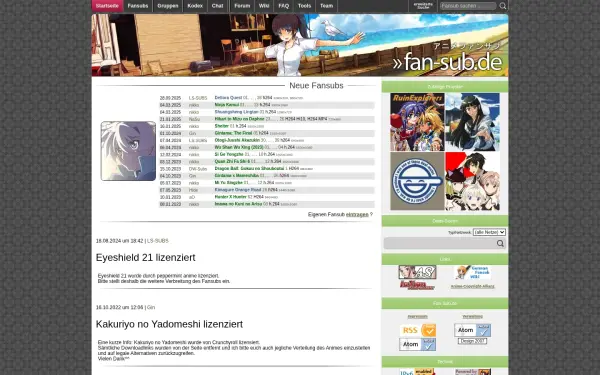The width and height of the screenshot is (600, 375).
Task: Click the Gin group in the Gintama: The Final row
Action: click(192, 133)
